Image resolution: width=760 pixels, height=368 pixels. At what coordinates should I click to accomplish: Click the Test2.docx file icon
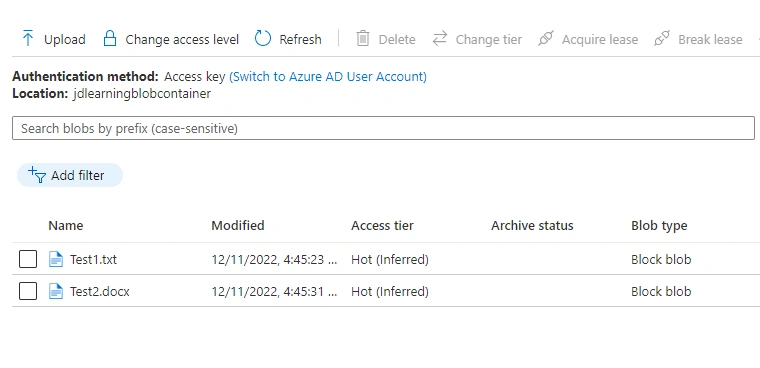pyautogui.click(x=56, y=291)
